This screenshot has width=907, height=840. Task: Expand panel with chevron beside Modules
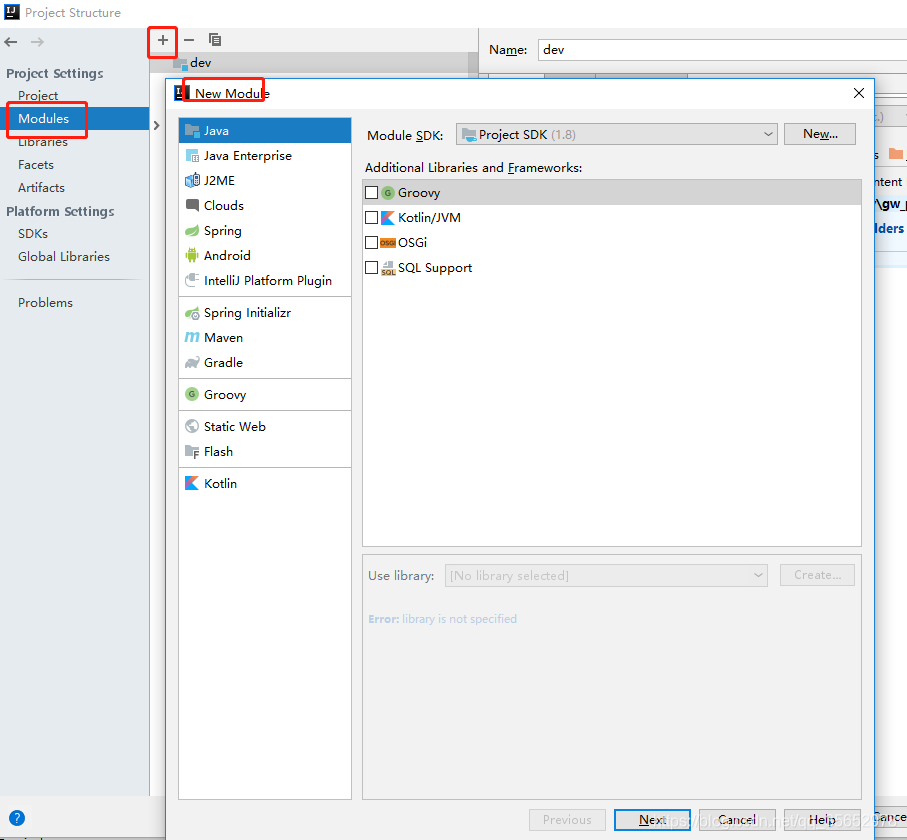pos(156,125)
